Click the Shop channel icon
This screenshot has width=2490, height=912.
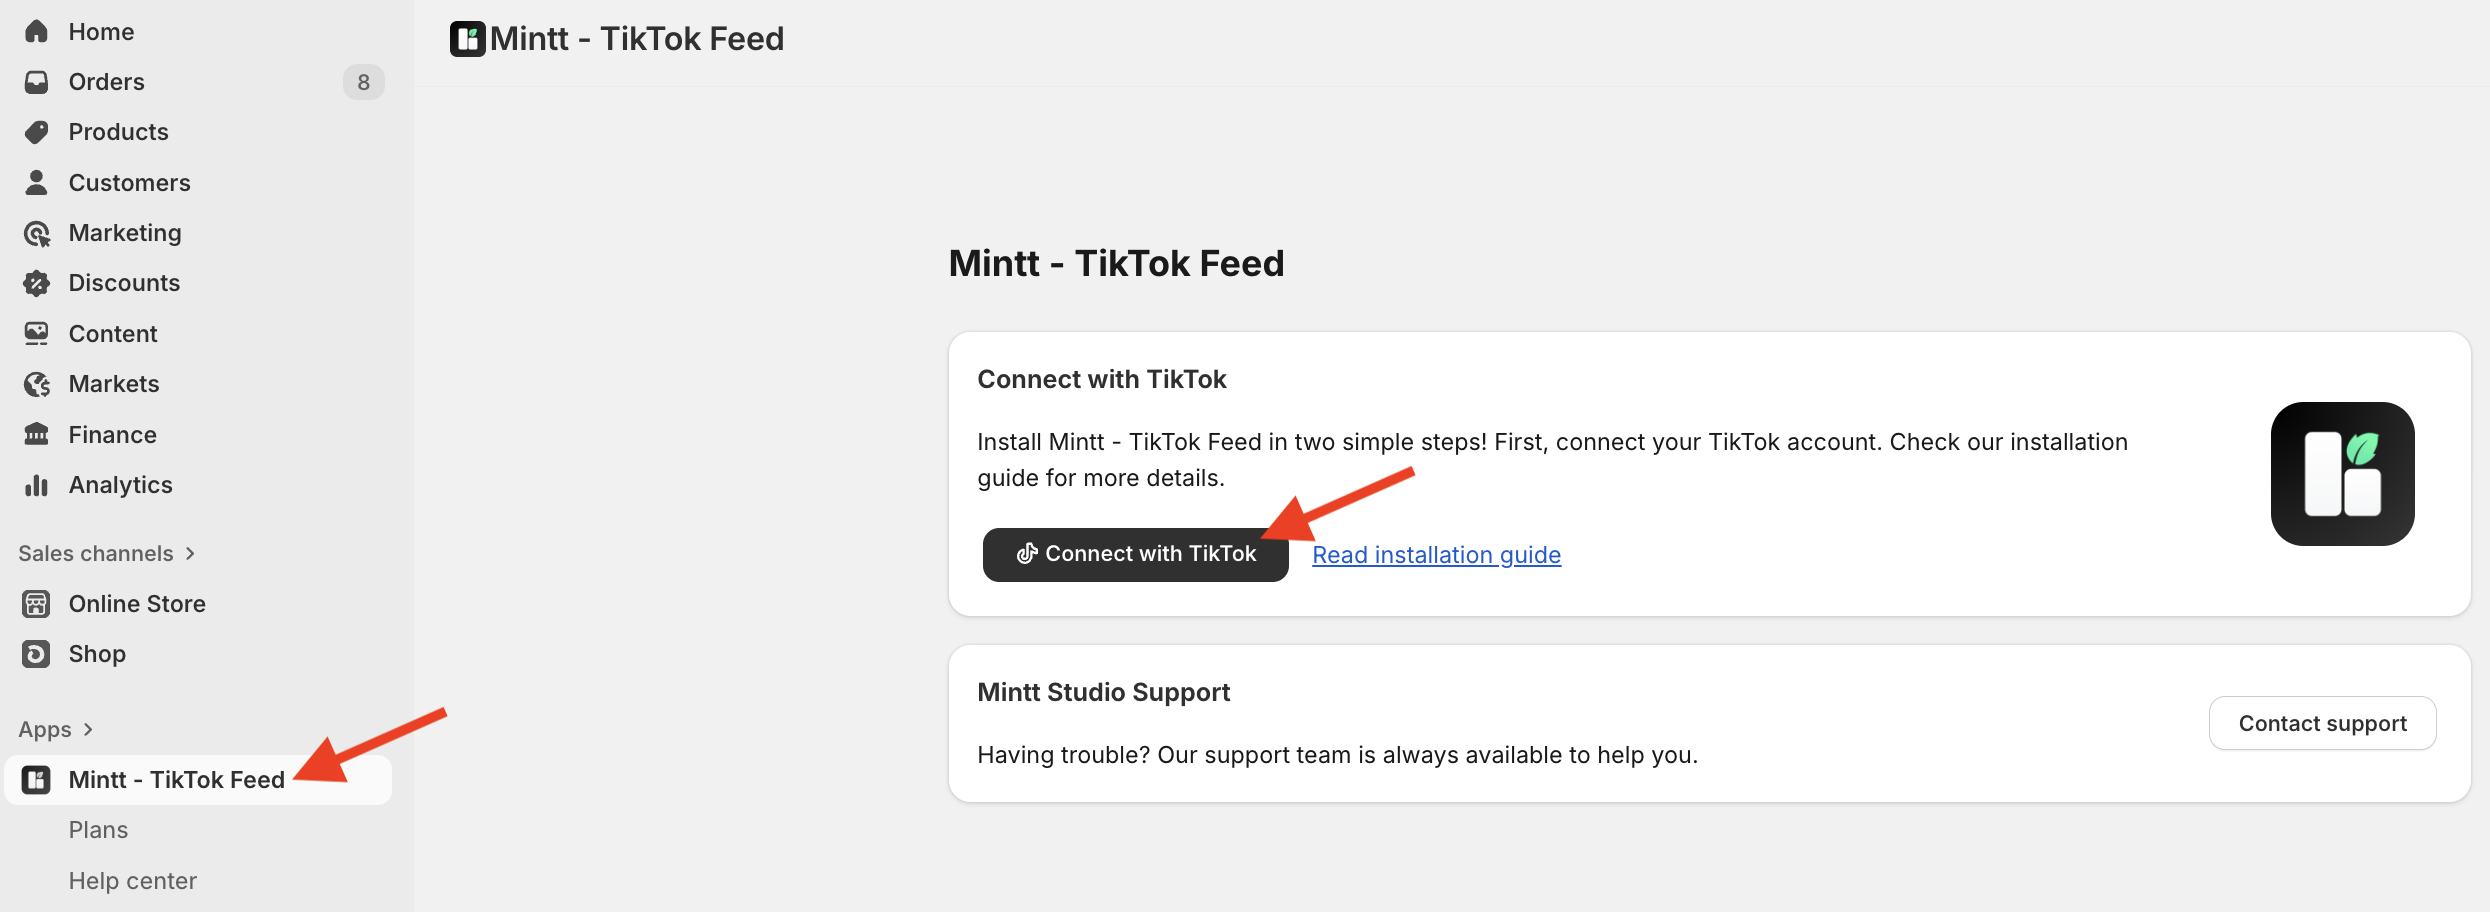point(36,653)
